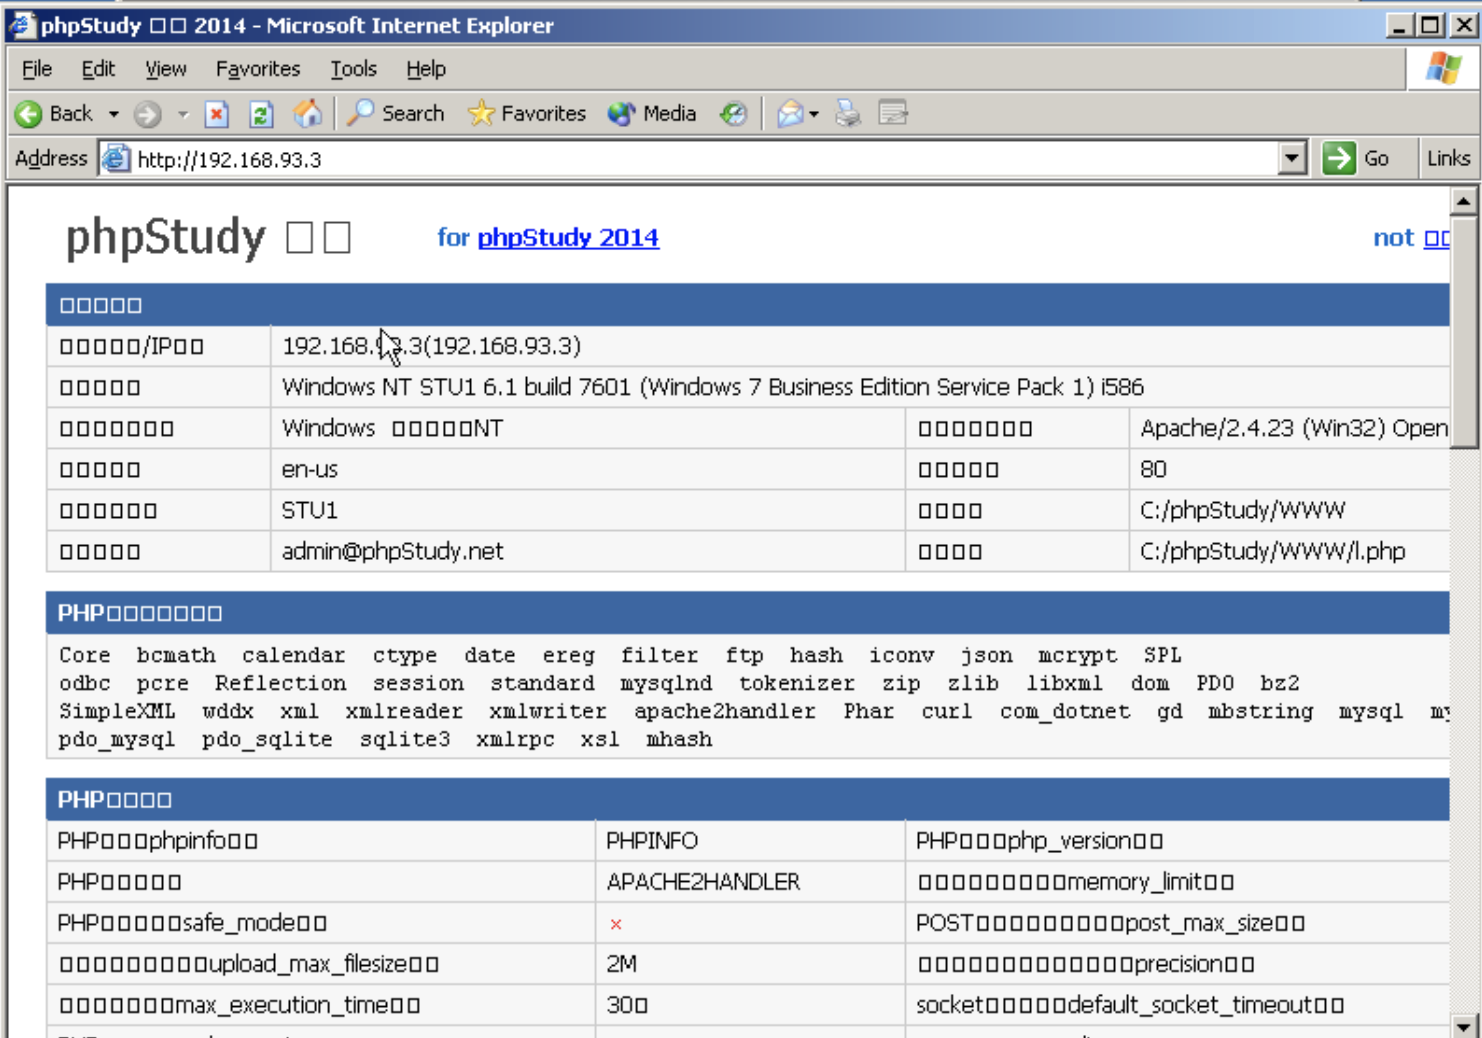
Task: Expand the Mail button dropdown arrow
Action: tap(814, 114)
